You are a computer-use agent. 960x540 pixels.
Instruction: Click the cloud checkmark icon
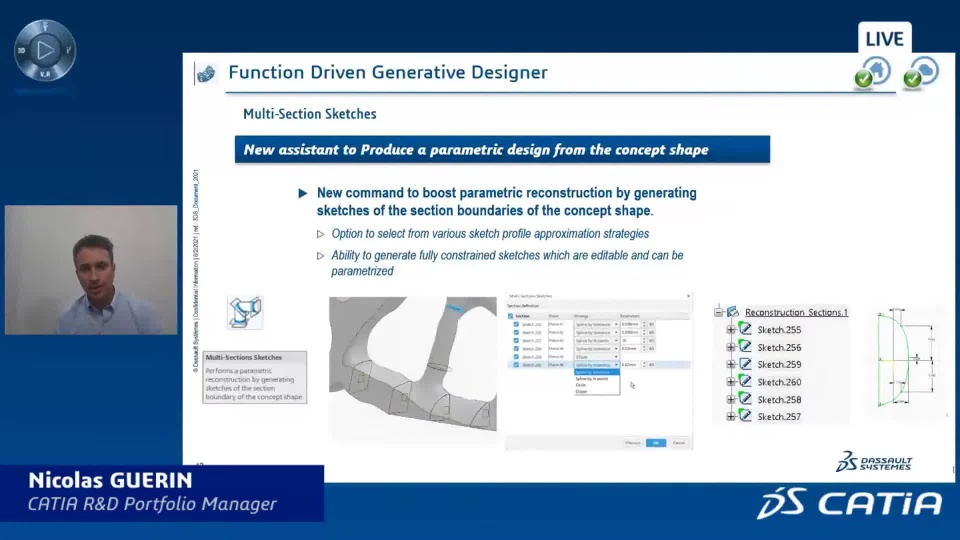[x=921, y=73]
